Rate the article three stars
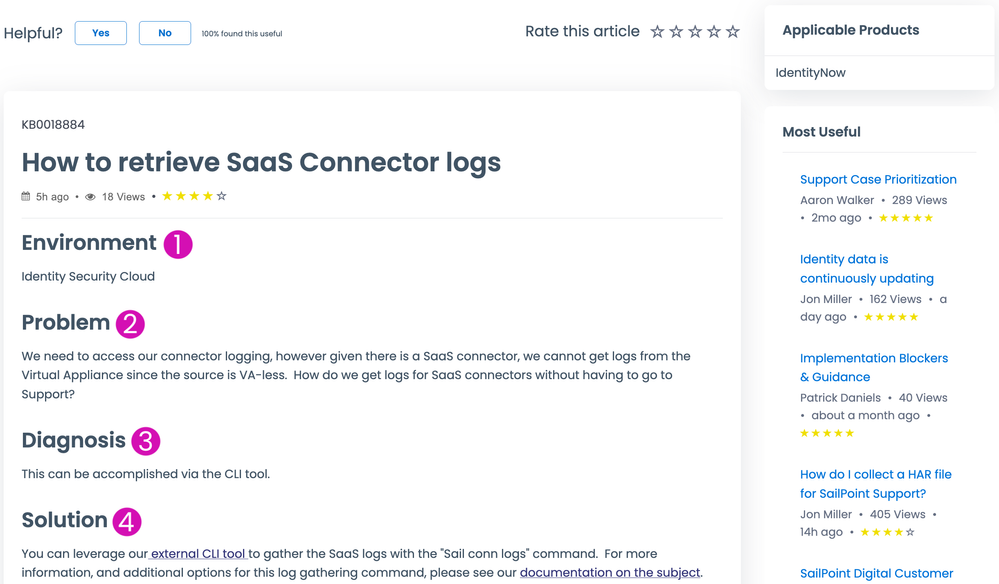 695,32
